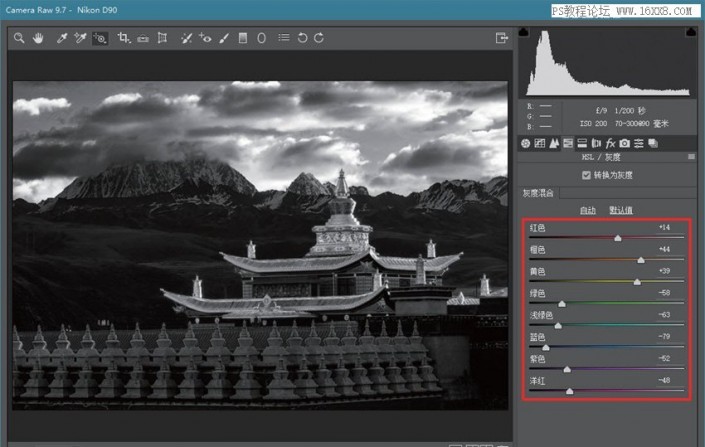Click the 蓝色 slider handle

coord(546,348)
